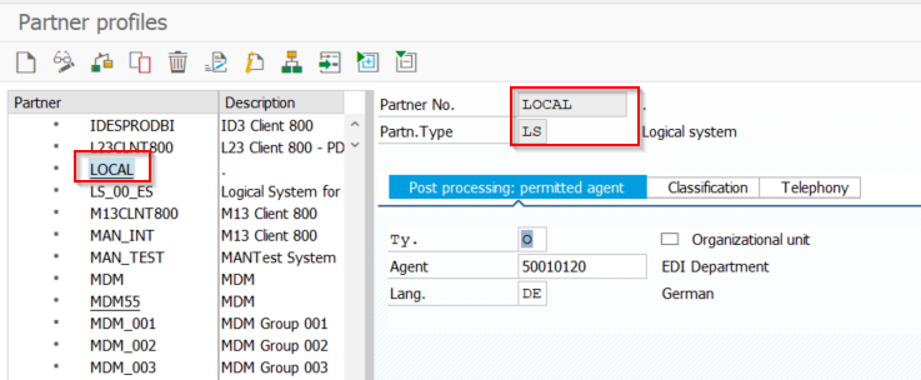Focus the Ty. input field
The width and height of the screenshot is (921, 380).
pyautogui.click(x=532, y=239)
